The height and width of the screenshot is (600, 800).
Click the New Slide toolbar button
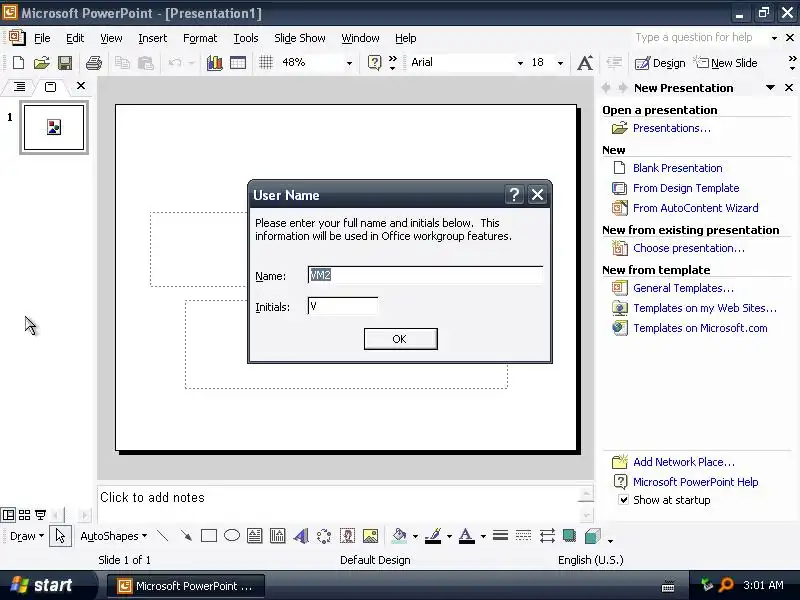pos(725,63)
